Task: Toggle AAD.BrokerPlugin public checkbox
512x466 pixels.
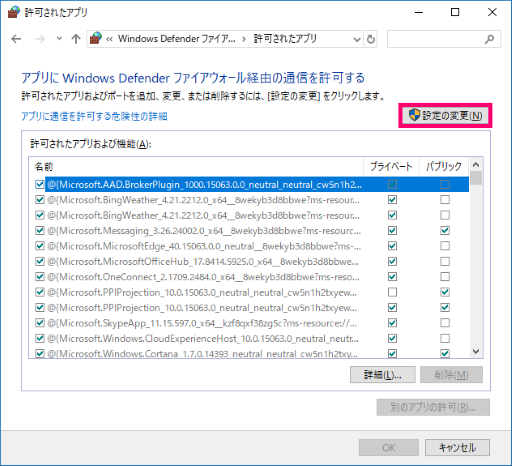Action: click(445, 184)
